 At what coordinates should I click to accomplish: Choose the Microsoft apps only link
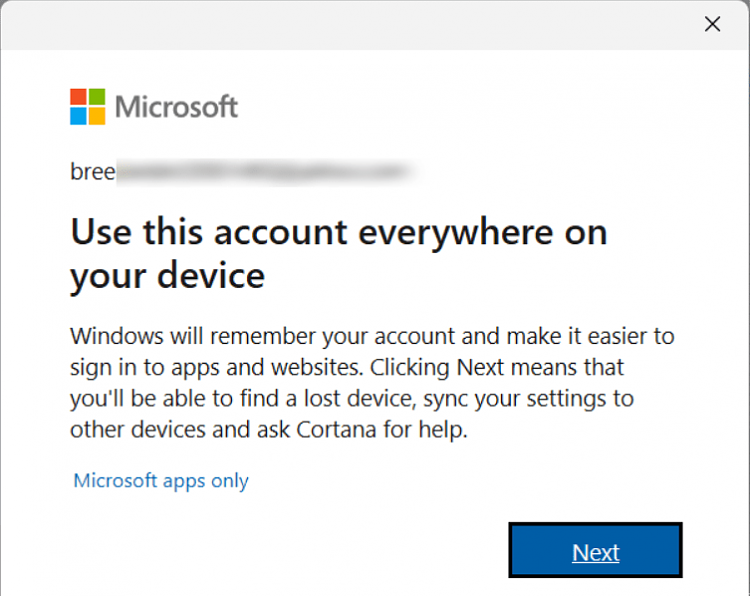pos(161,480)
